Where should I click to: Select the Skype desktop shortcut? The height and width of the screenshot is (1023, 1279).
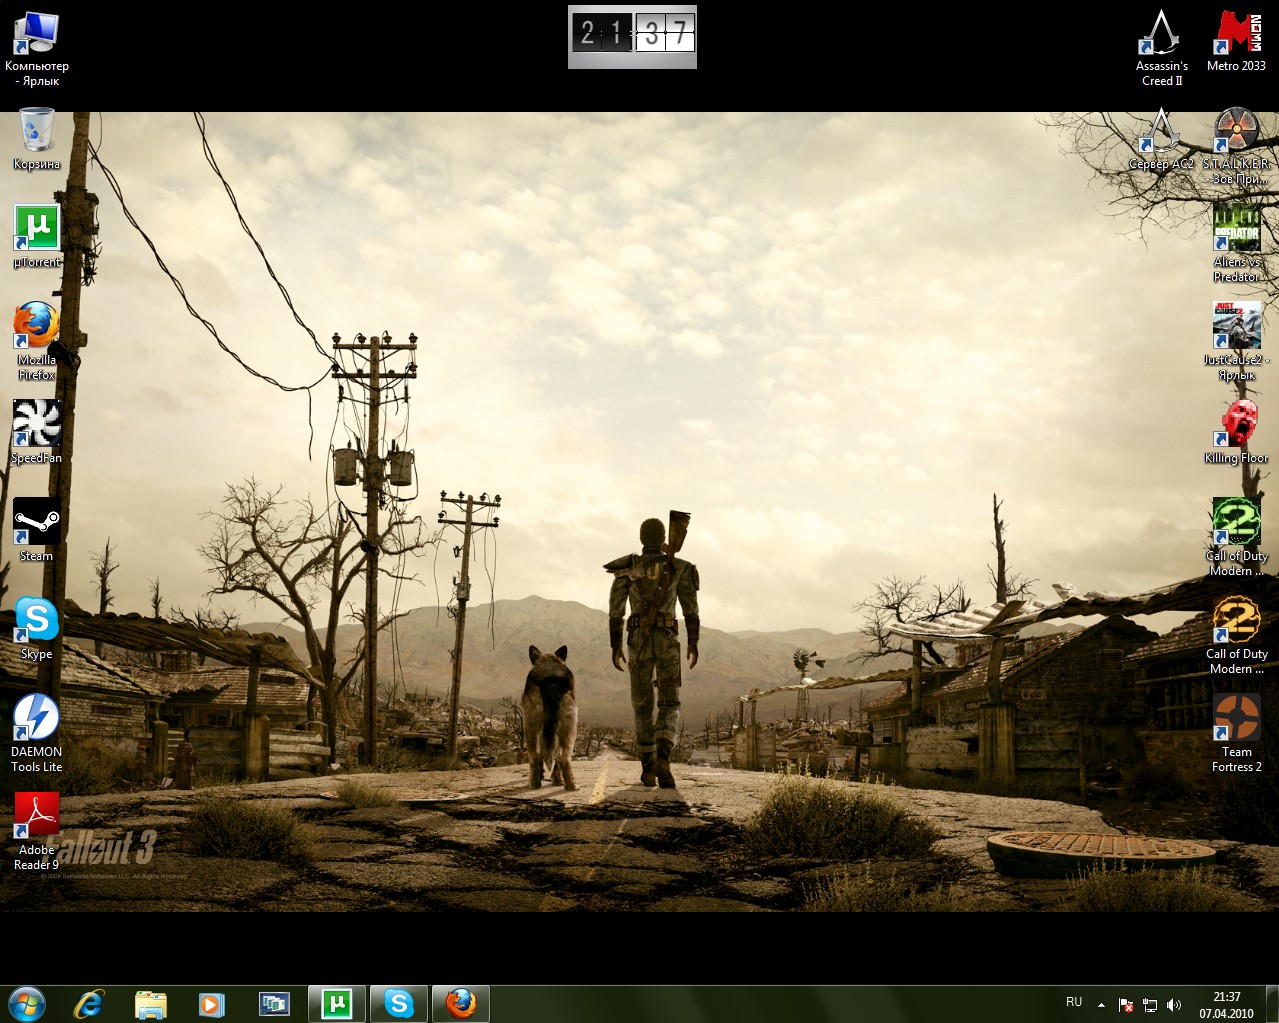(37, 628)
